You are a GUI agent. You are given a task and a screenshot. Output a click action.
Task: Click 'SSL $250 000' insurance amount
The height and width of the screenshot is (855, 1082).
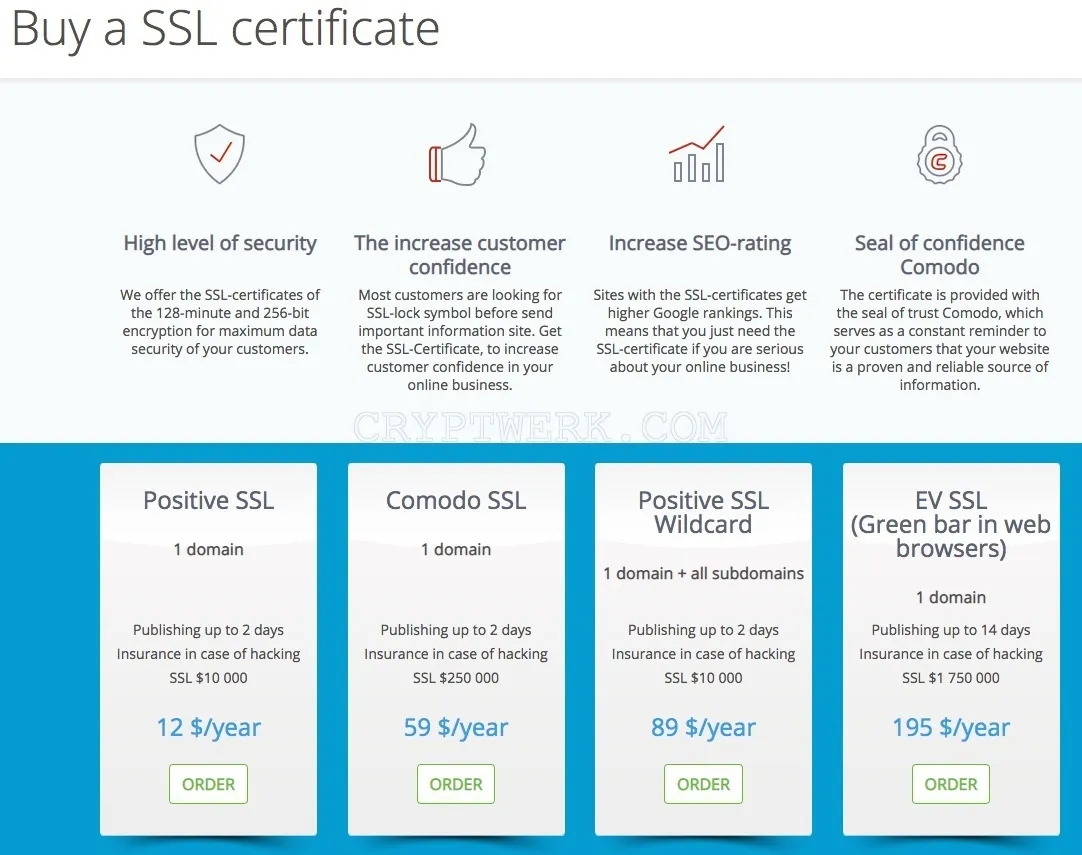[x=455, y=678]
